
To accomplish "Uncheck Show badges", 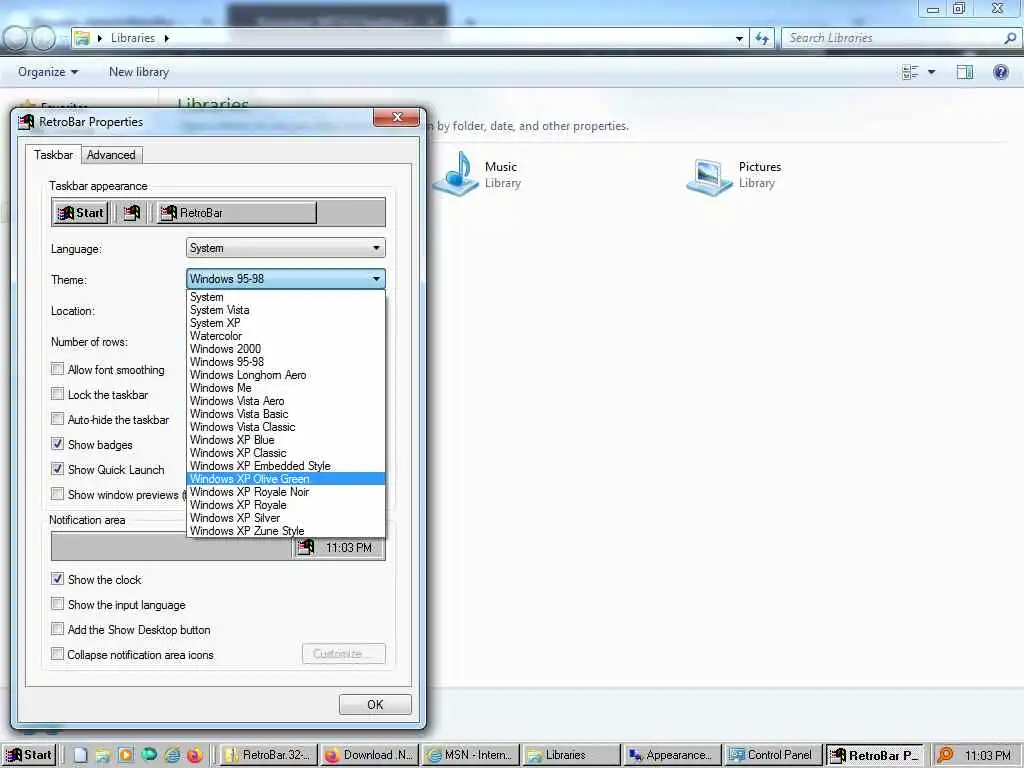I will coord(57,444).
